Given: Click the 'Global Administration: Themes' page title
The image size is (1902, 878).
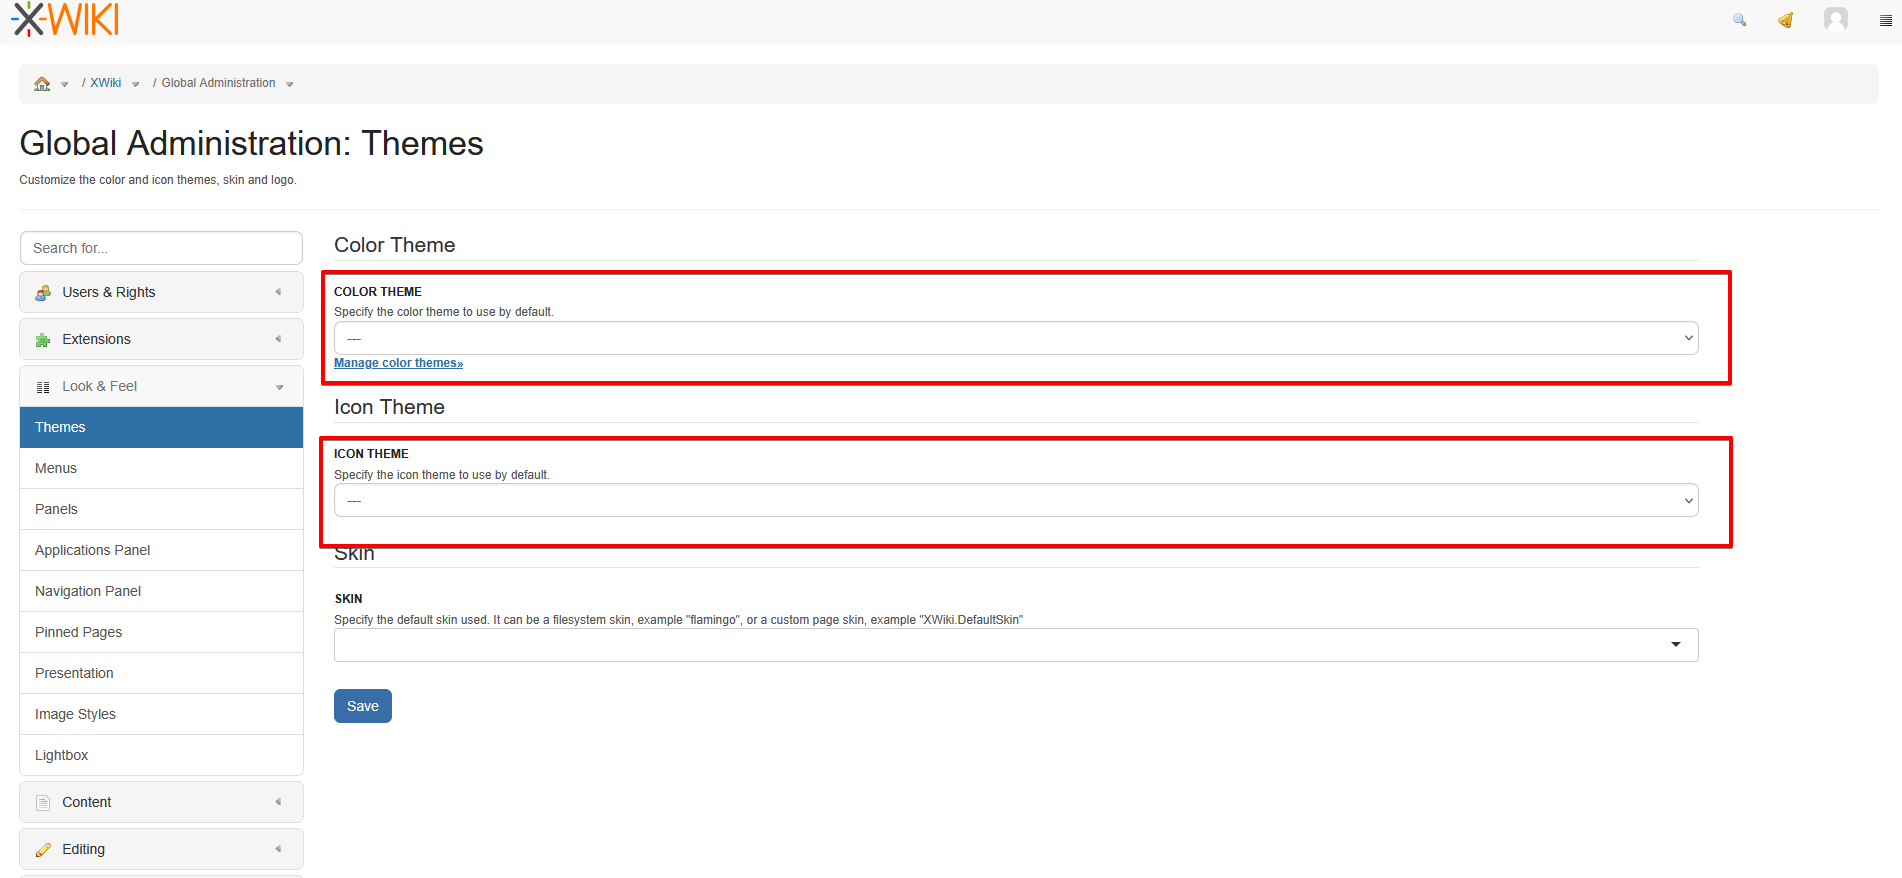Looking at the screenshot, I should point(251,143).
